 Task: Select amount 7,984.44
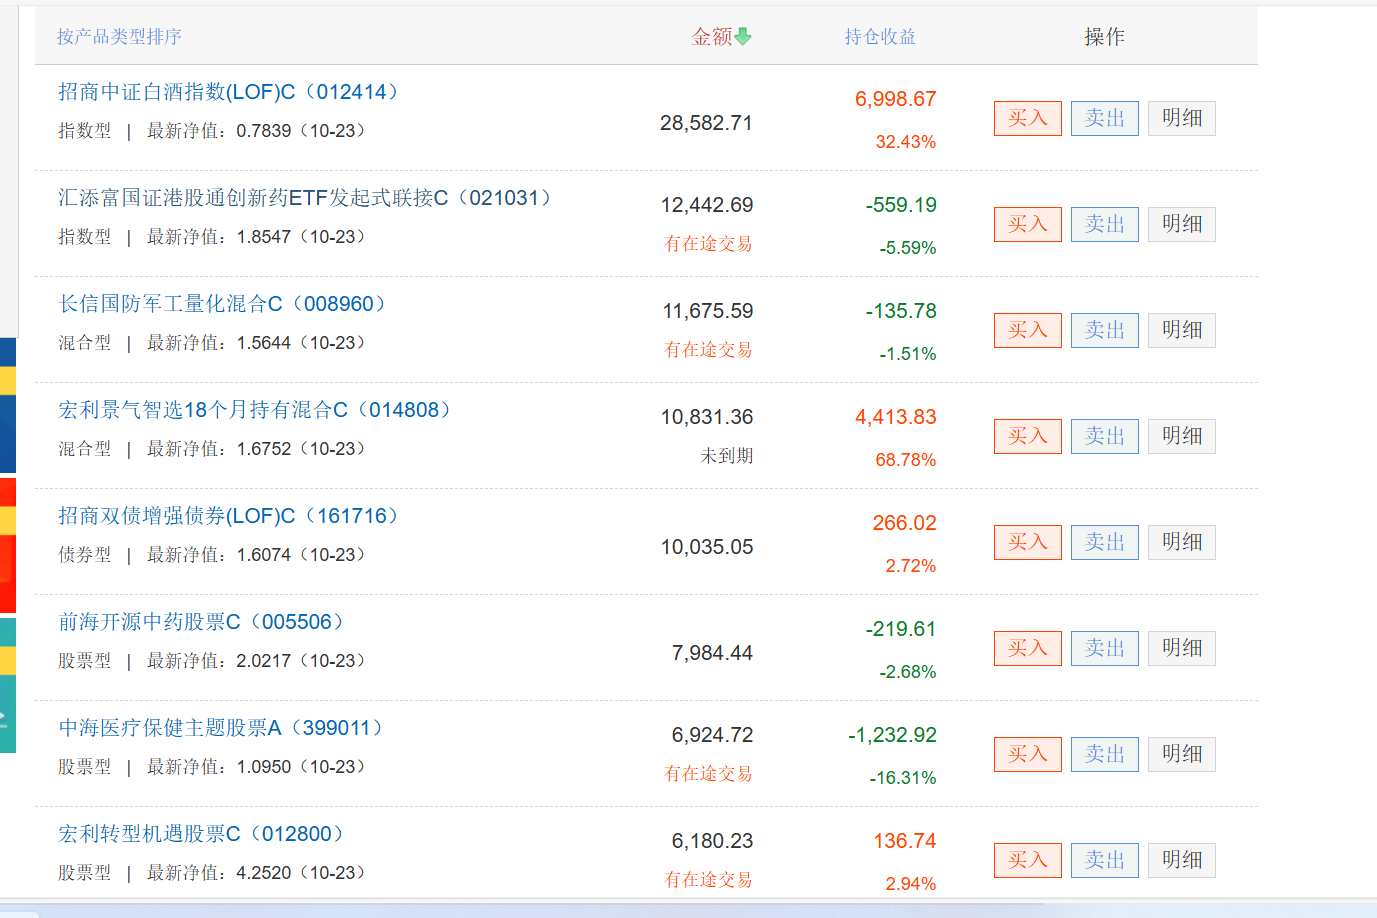(x=712, y=653)
